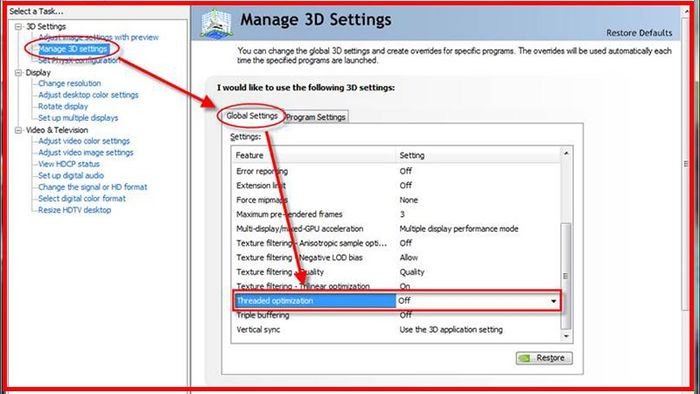Open Select digital color format
The image size is (700, 394).
82,199
